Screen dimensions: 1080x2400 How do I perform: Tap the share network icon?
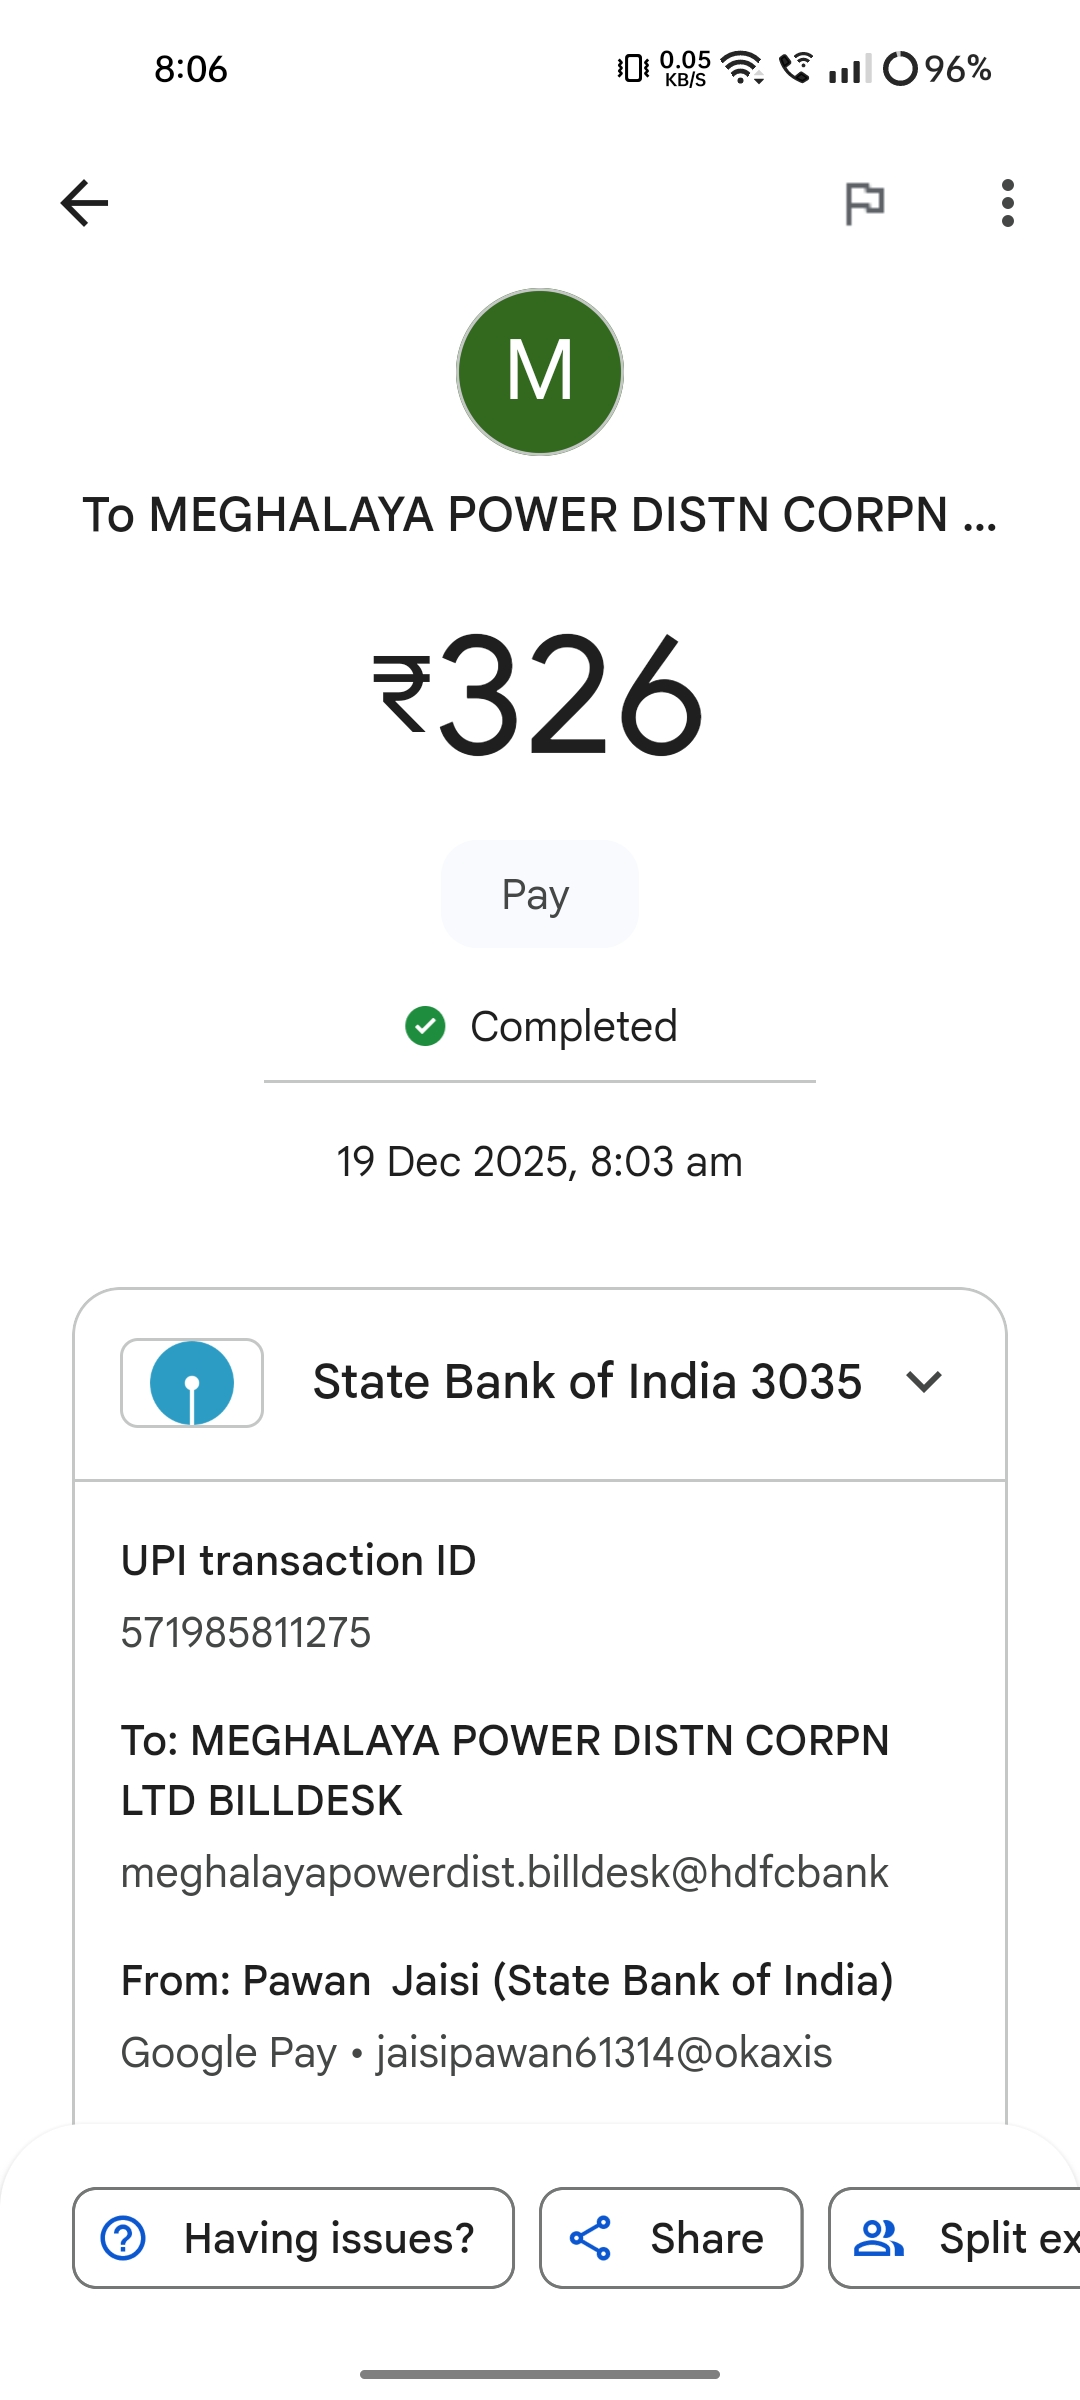pyautogui.click(x=590, y=2238)
